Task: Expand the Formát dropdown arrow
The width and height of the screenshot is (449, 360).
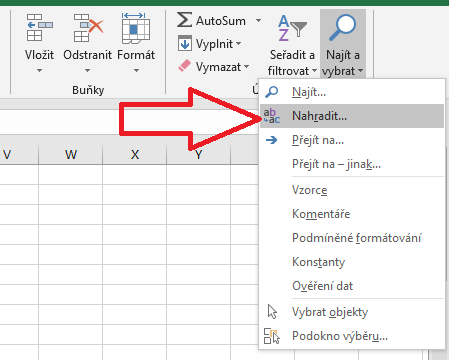Action: (x=136, y=71)
